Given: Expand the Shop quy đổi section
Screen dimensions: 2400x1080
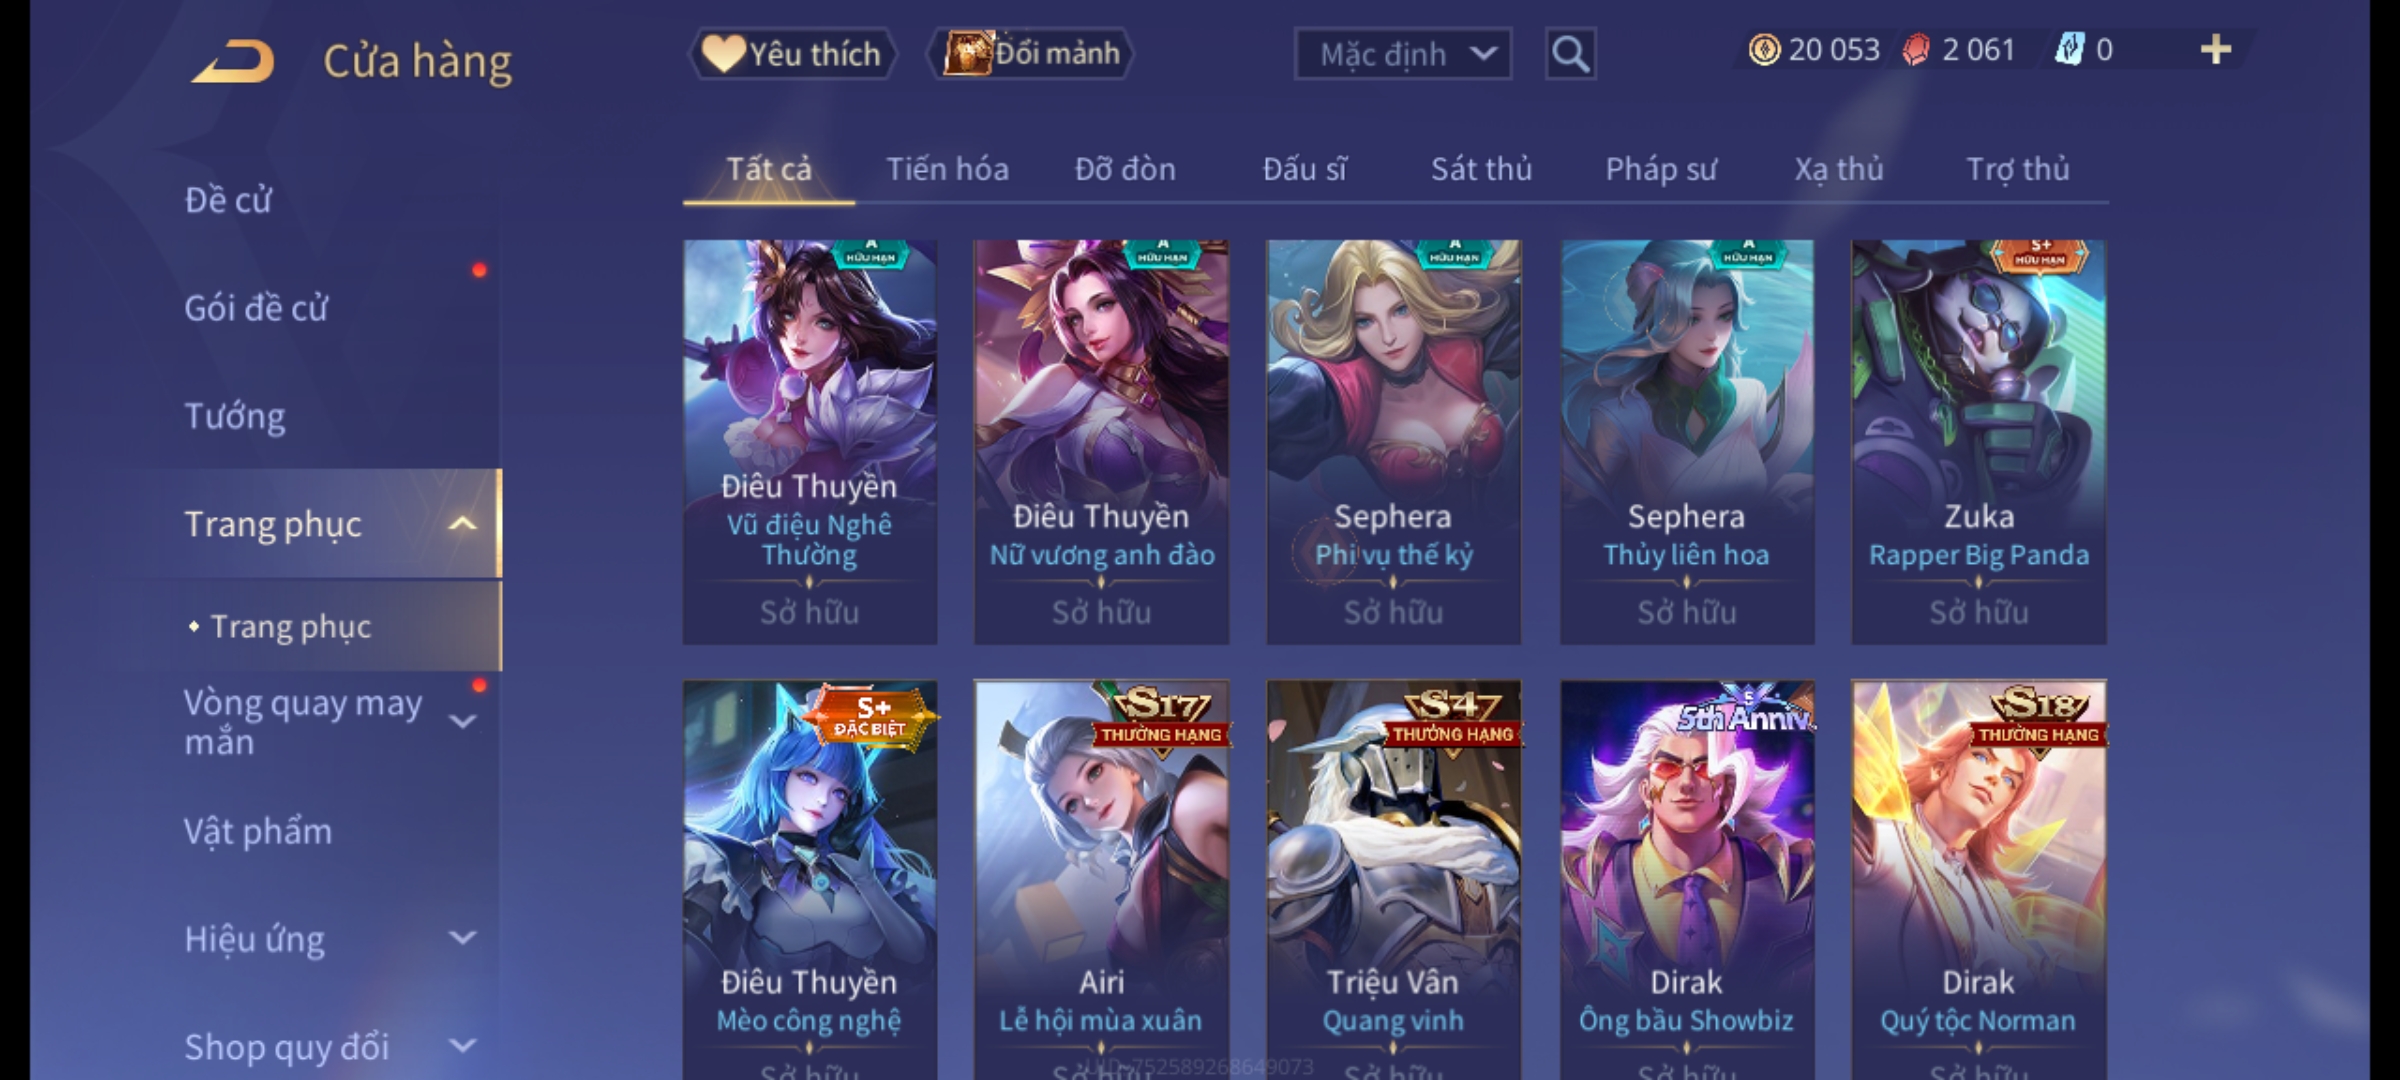Looking at the screenshot, I should tap(463, 1046).
